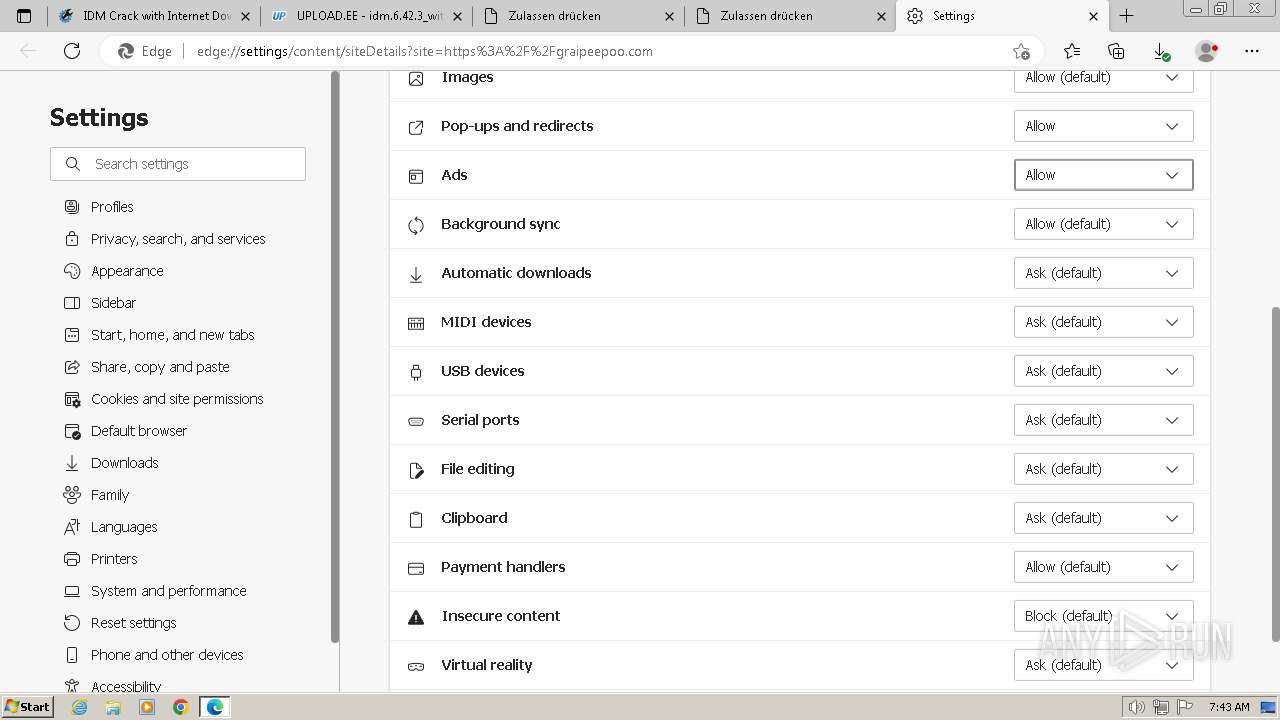Viewport: 1280px width, 720px height.
Task: Open the Serial ports dropdown
Action: pyautogui.click(x=1103, y=420)
